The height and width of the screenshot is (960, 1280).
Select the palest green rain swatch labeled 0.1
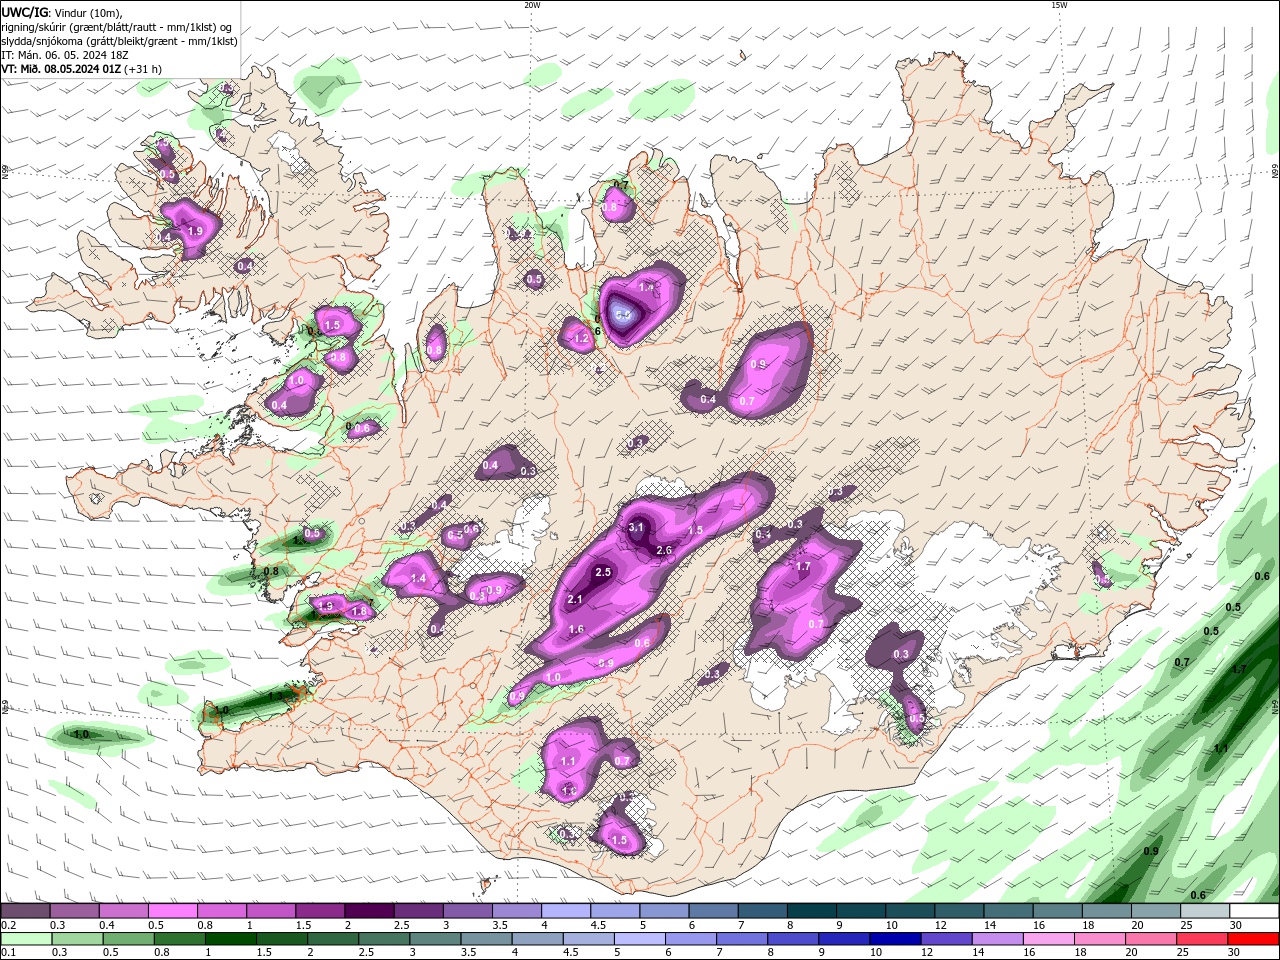26,939
